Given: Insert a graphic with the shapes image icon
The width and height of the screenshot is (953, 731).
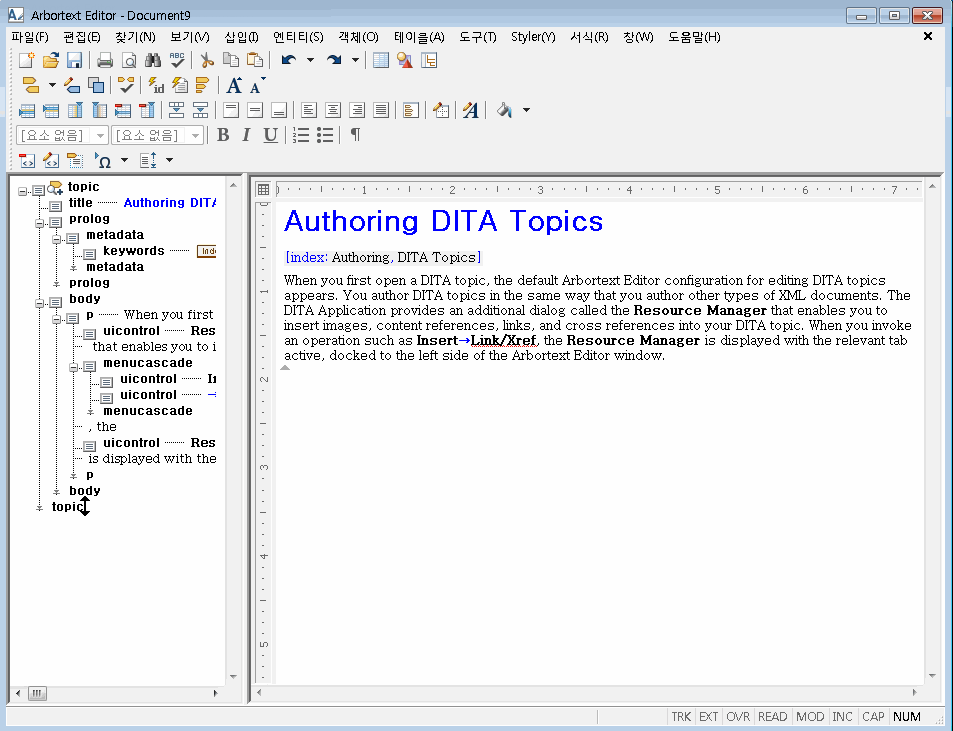Looking at the screenshot, I should (x=405, y=60).
